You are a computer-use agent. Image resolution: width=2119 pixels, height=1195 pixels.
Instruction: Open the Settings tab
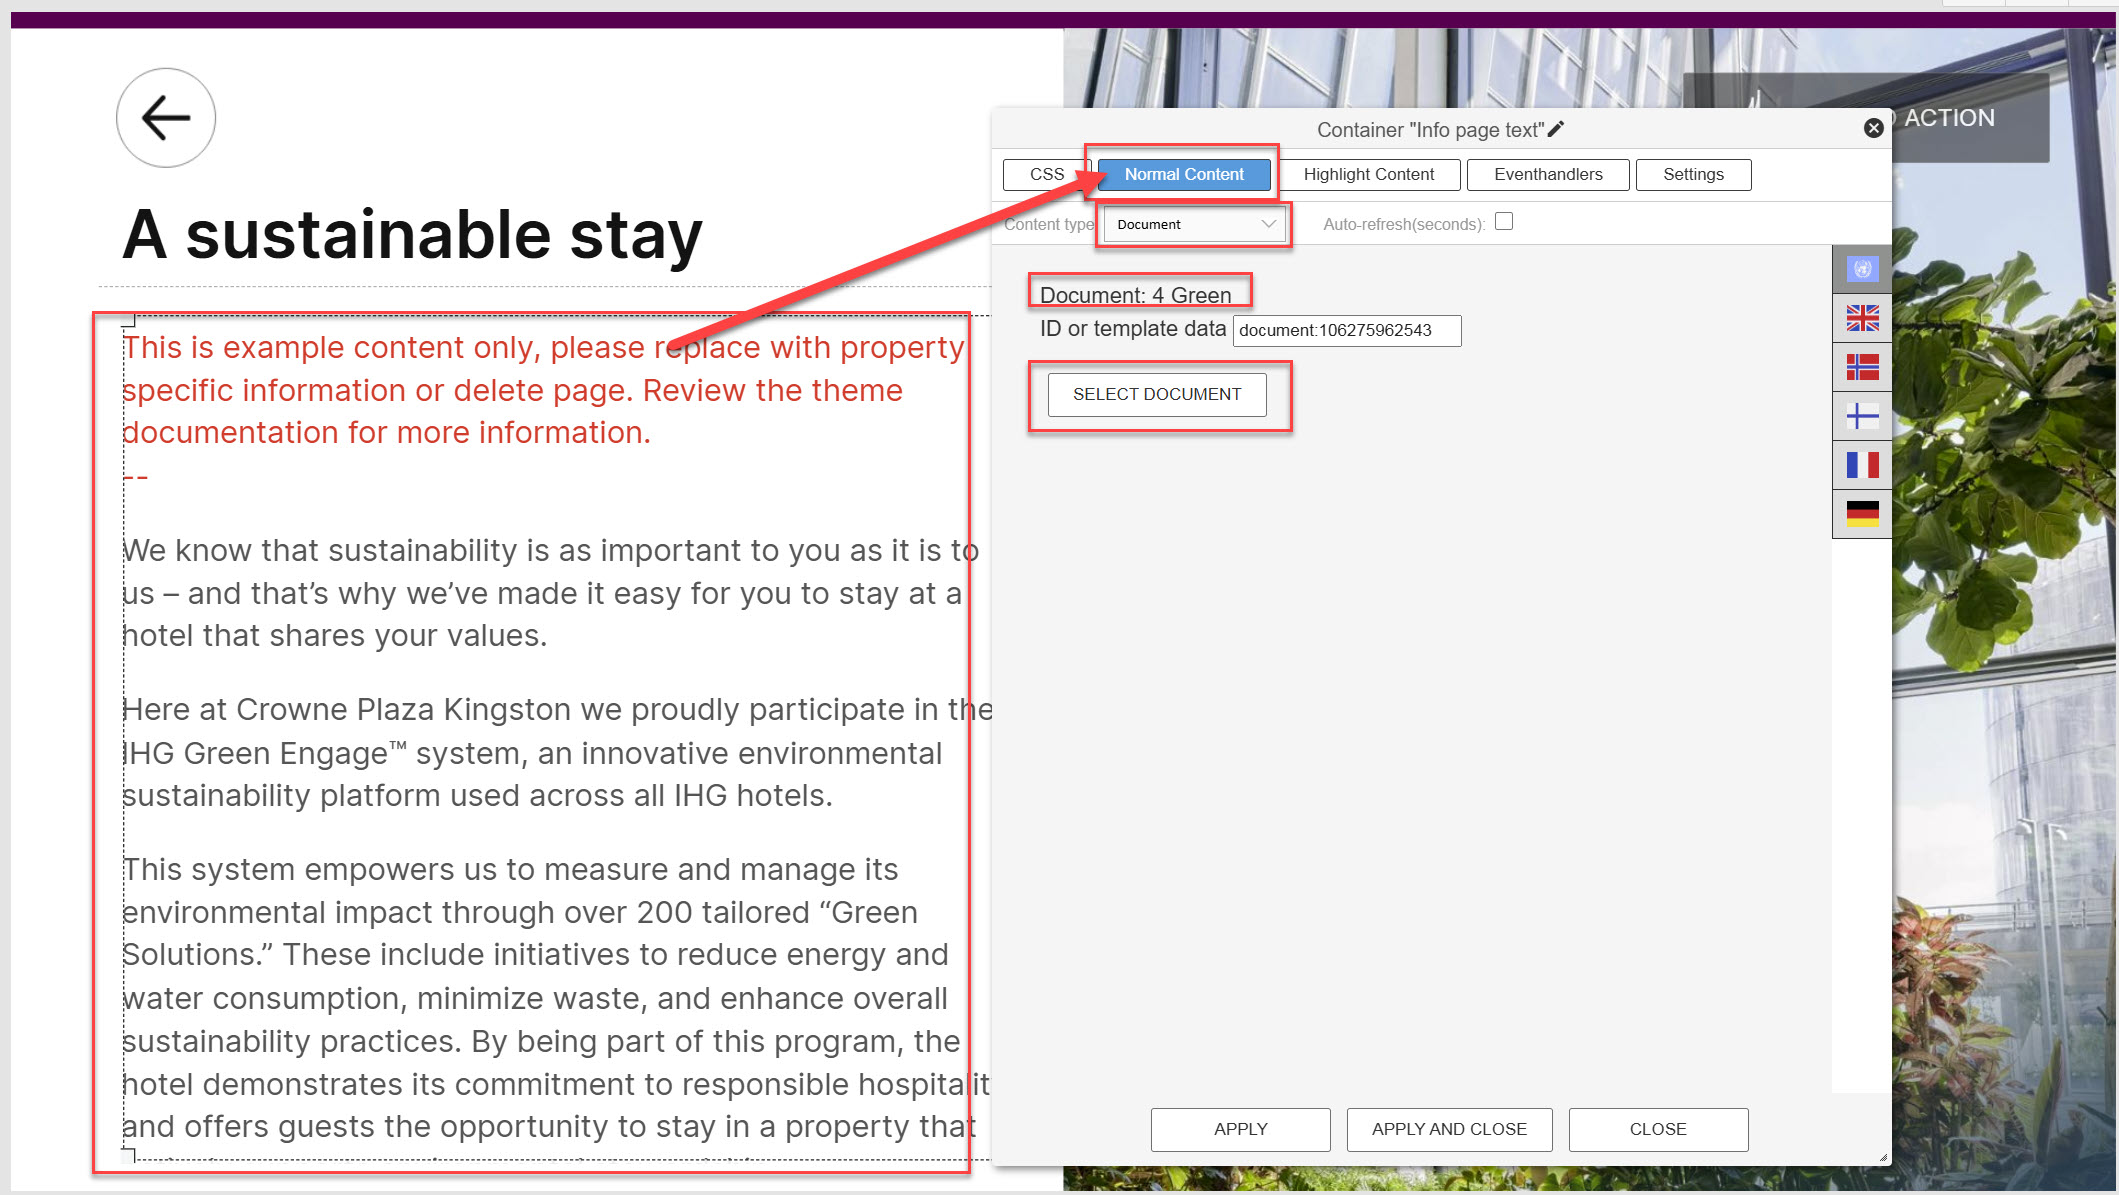click(1692, 174)
